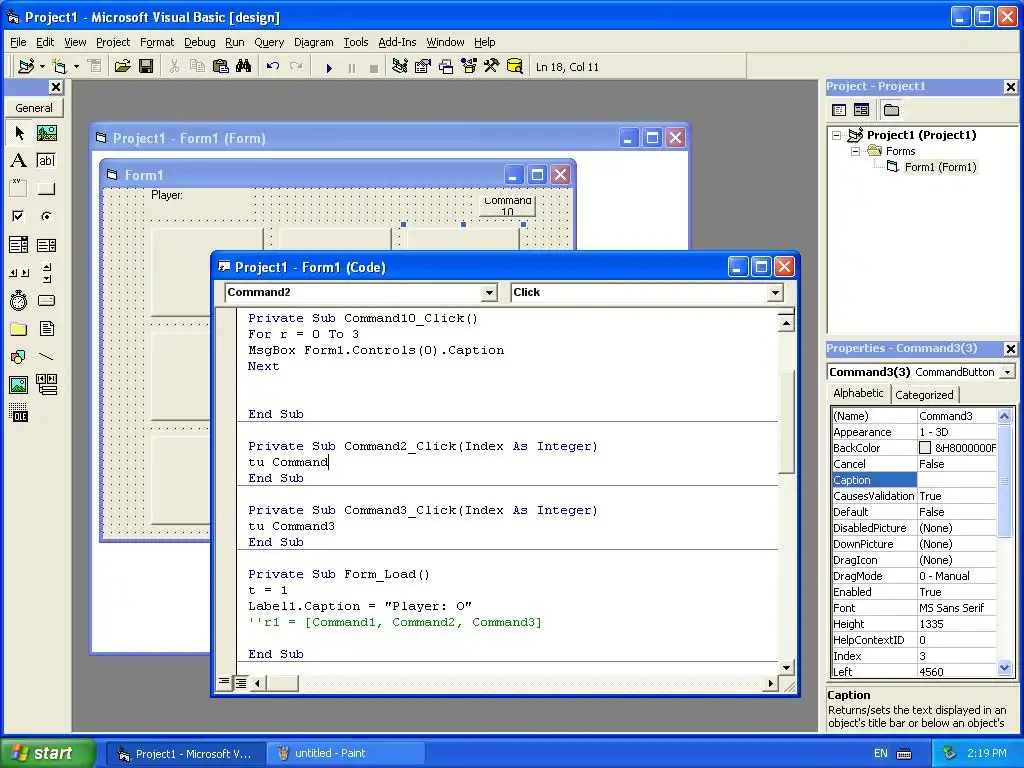
Task: Click the Find binoculars icon
Action: coord(244,67)
